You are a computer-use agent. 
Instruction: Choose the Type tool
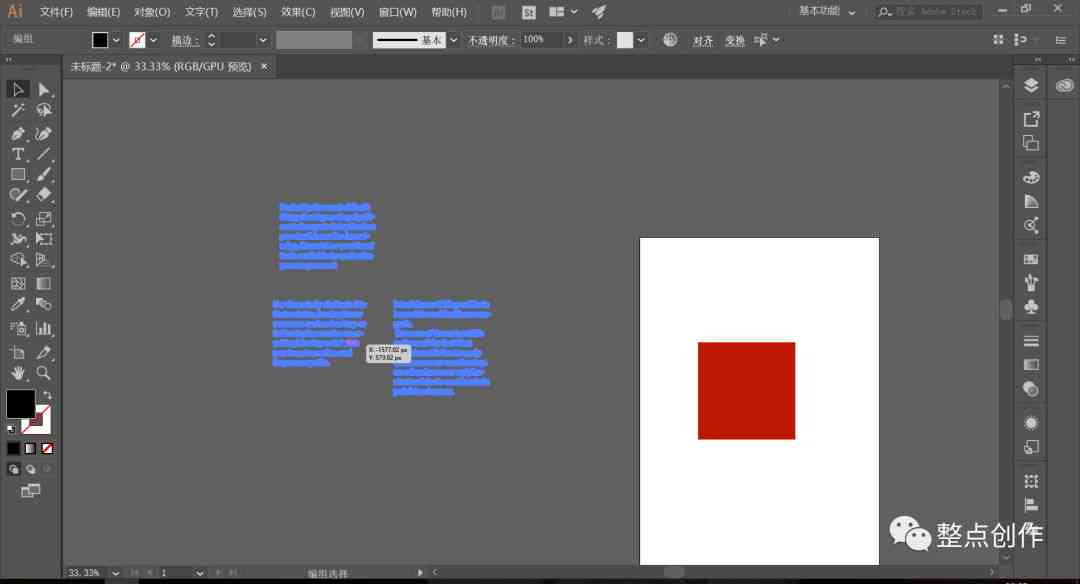(18, 154)
